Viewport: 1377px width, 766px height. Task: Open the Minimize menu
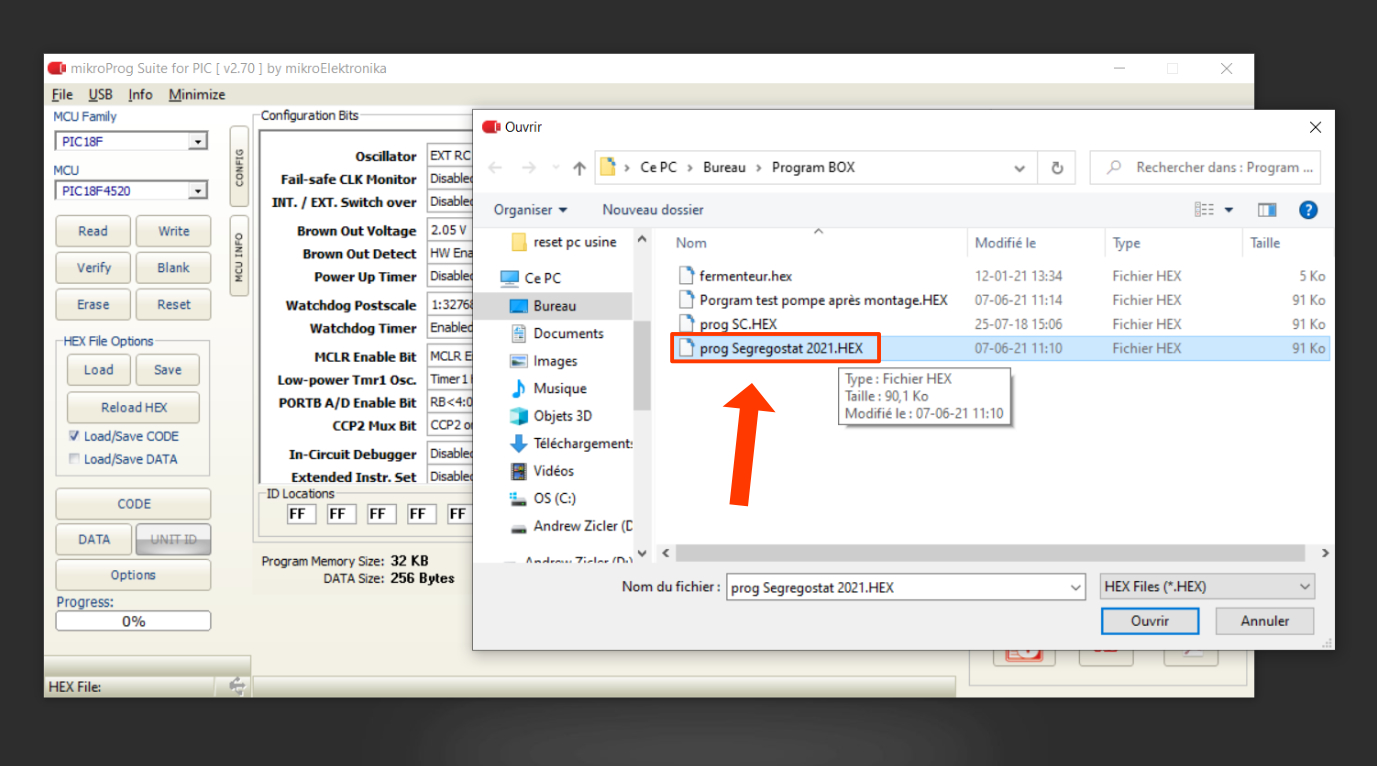click(197, 94)
